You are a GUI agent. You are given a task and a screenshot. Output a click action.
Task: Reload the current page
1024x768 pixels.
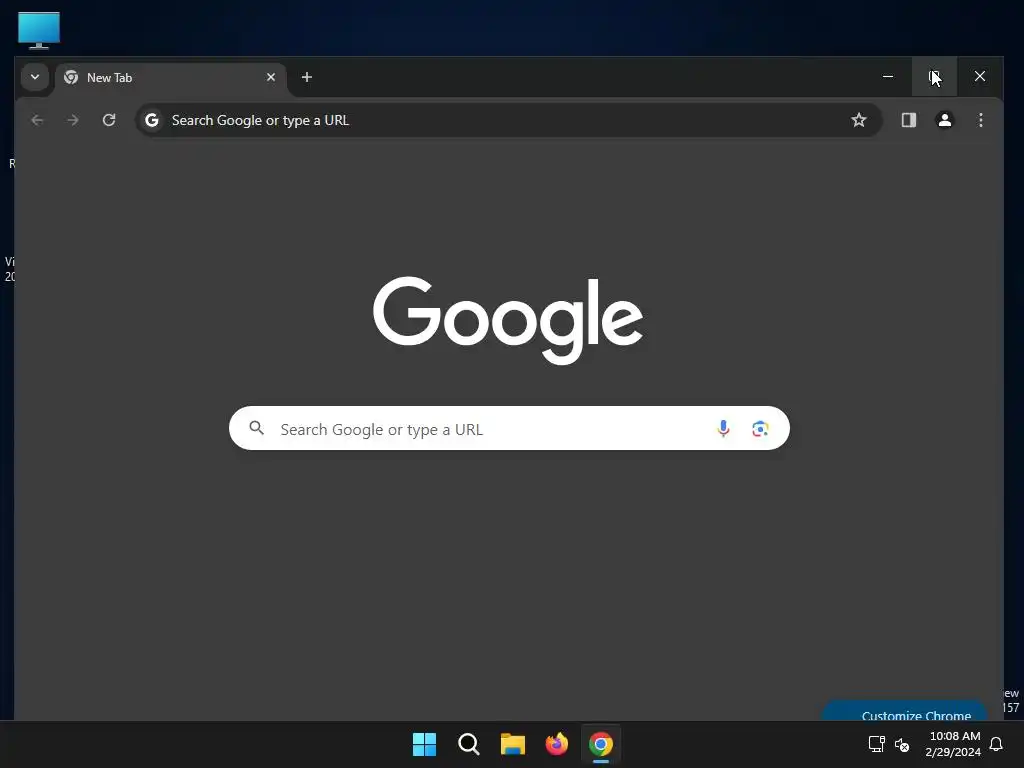pos(109,120)
